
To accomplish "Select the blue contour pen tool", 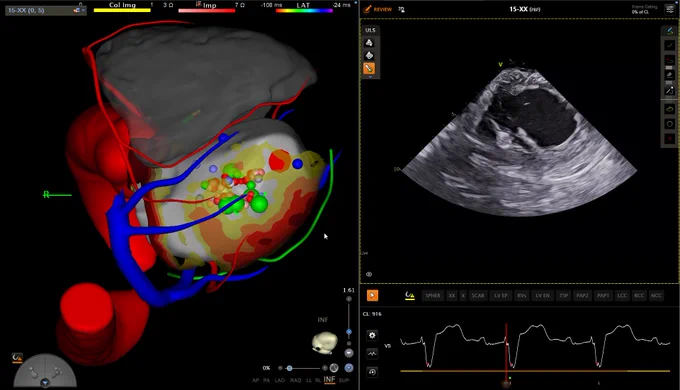I will pos(669,31).
